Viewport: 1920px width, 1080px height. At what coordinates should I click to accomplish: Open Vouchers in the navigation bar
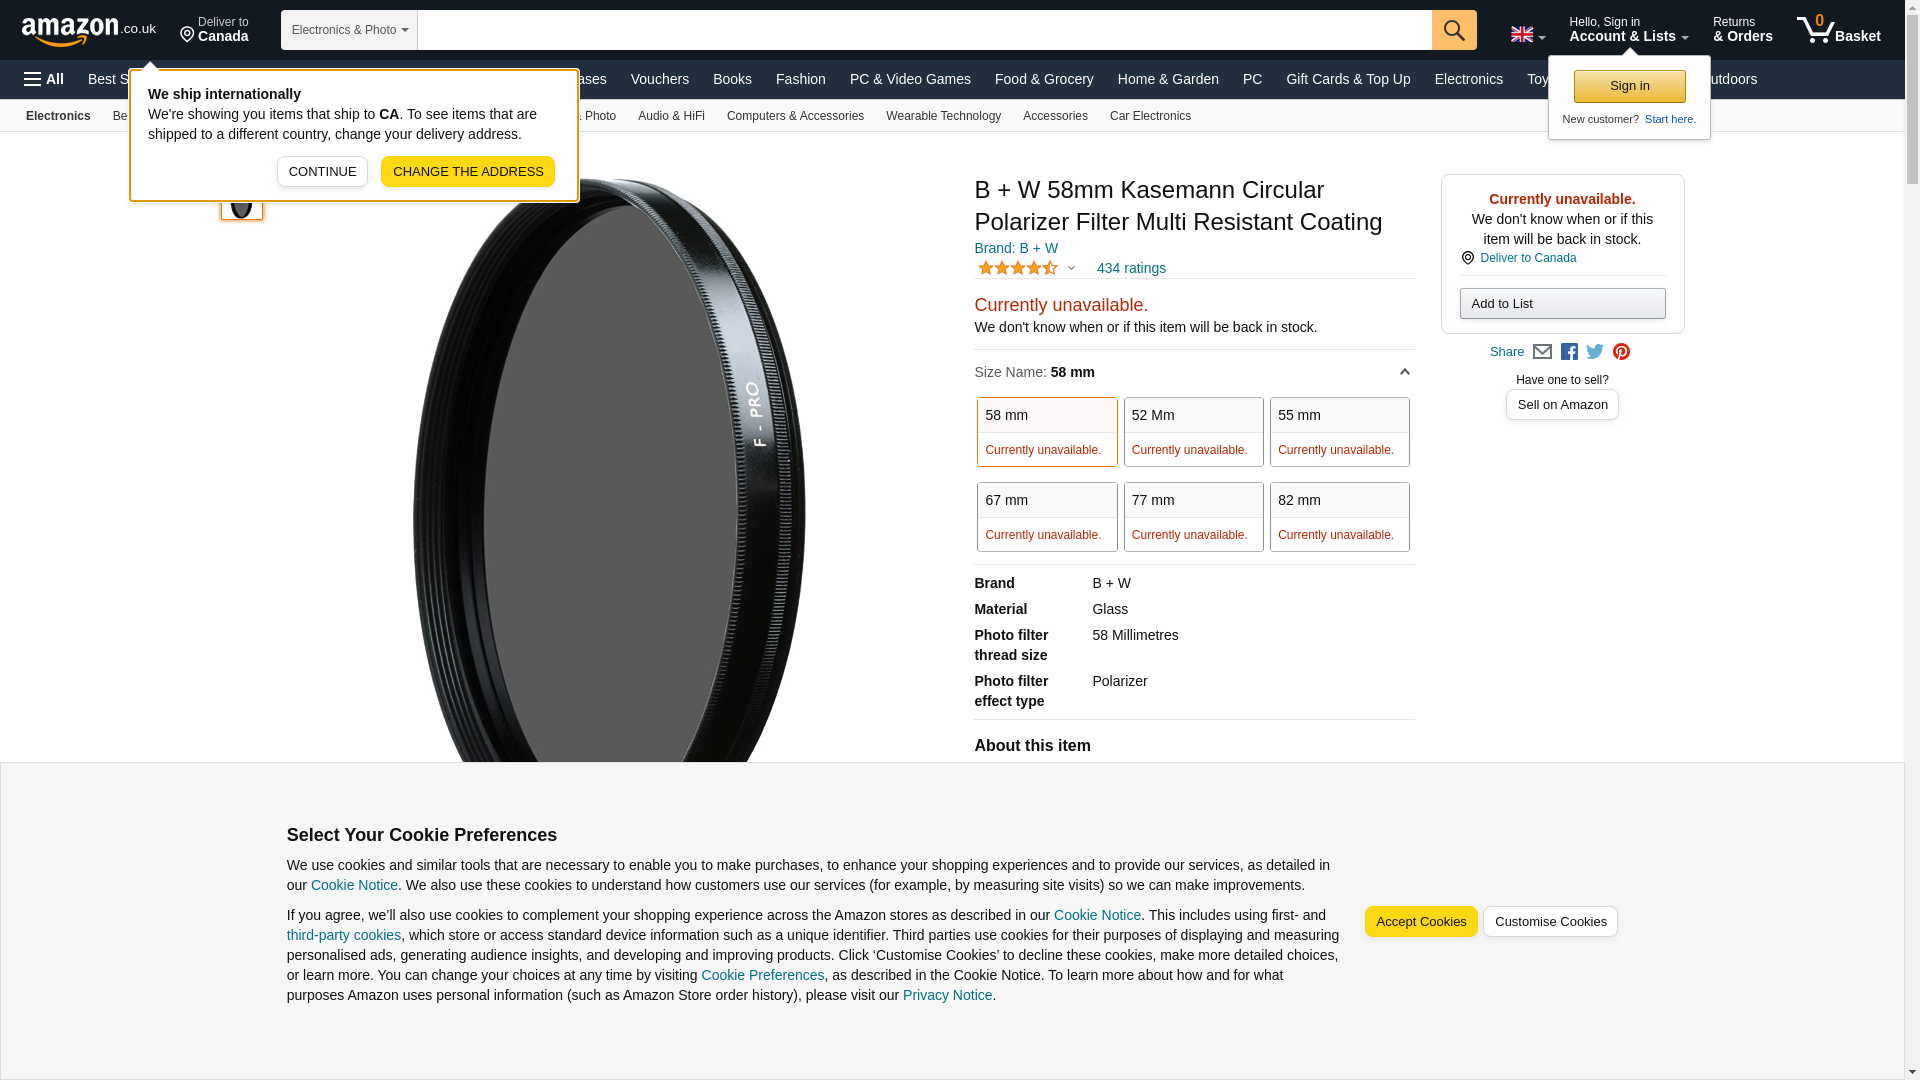(659, 79)
